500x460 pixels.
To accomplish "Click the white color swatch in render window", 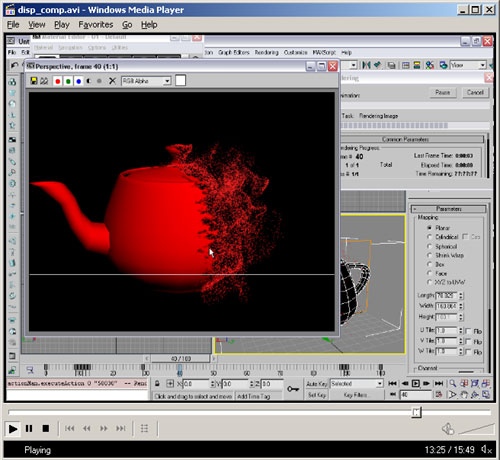I will 180,81.
